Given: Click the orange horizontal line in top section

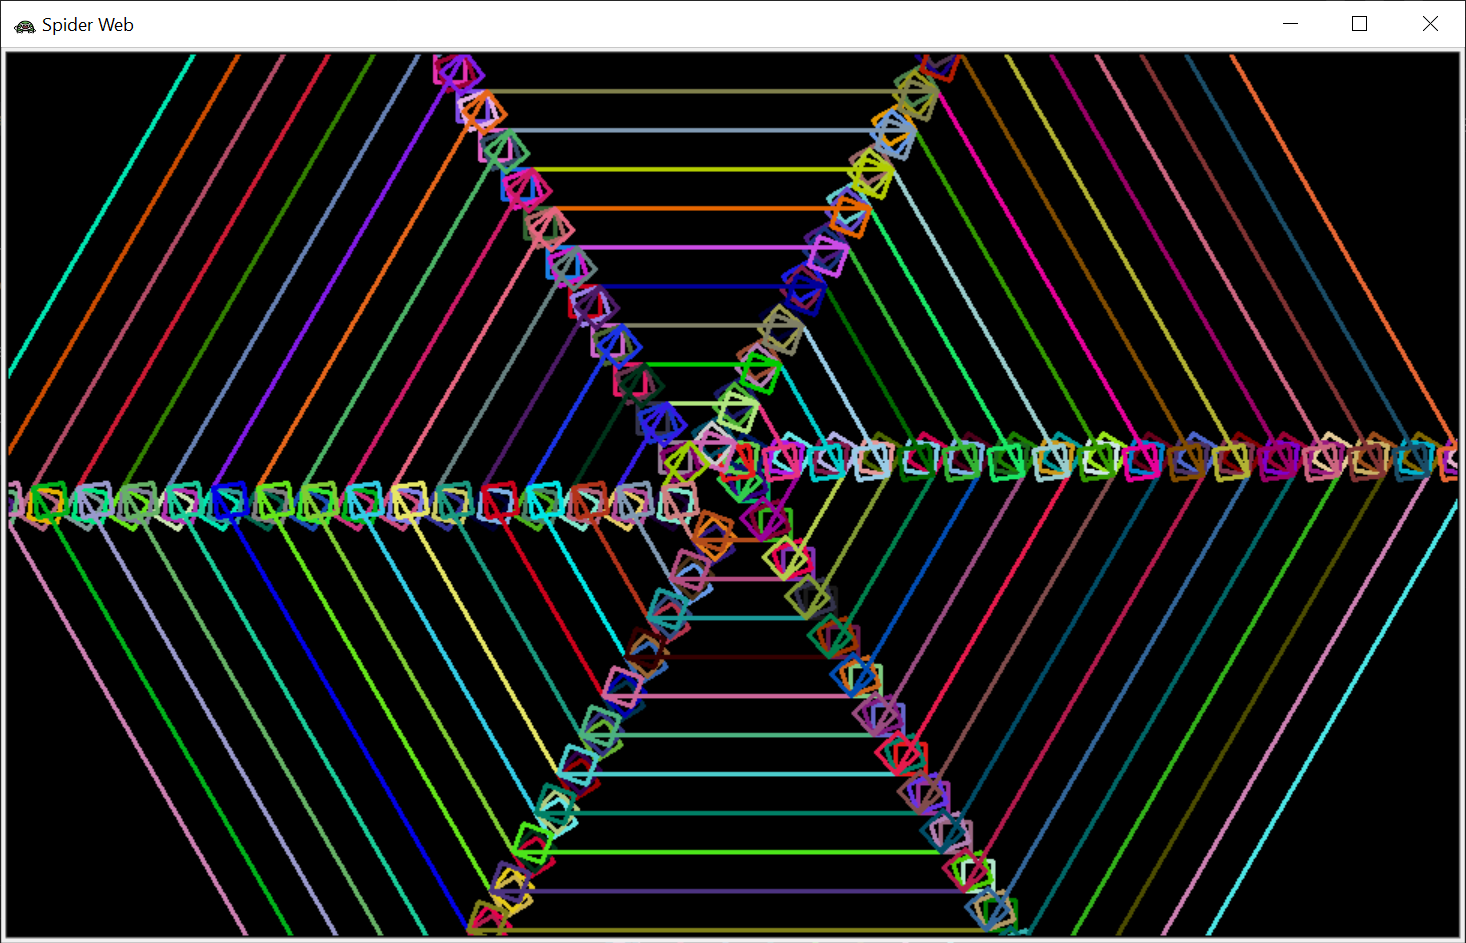Looking at the screenshot, I should click(x=690, y=208).
